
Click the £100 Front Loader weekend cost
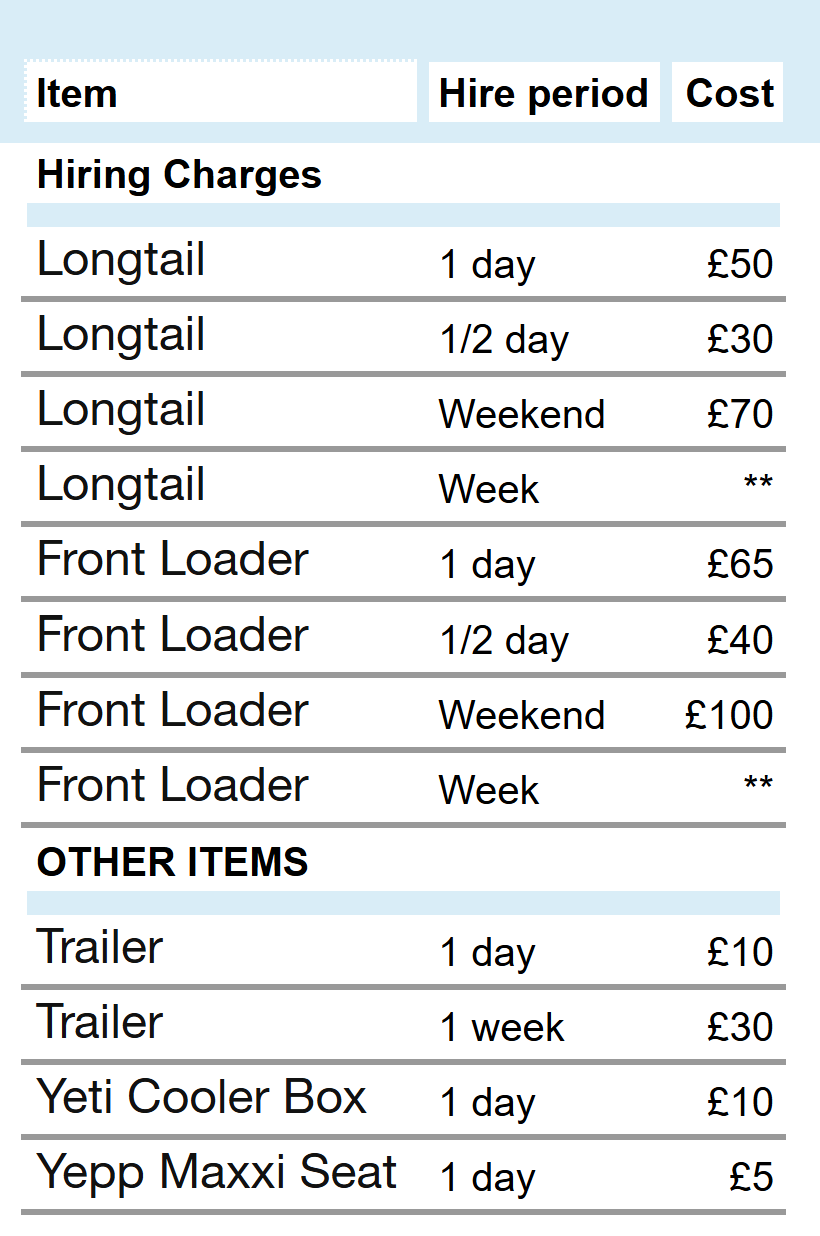729,715
